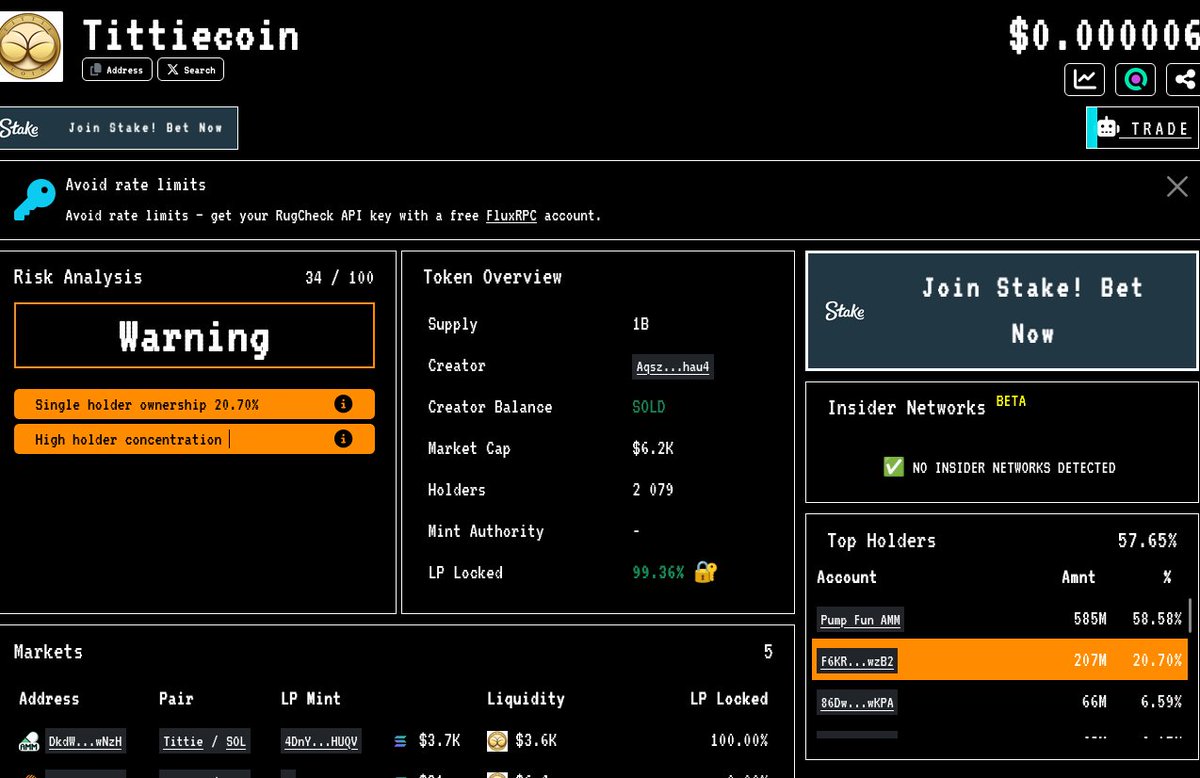Click the Single holder ownership 20.70% warning
This screenshot has height=778, width=1200.
194,404
